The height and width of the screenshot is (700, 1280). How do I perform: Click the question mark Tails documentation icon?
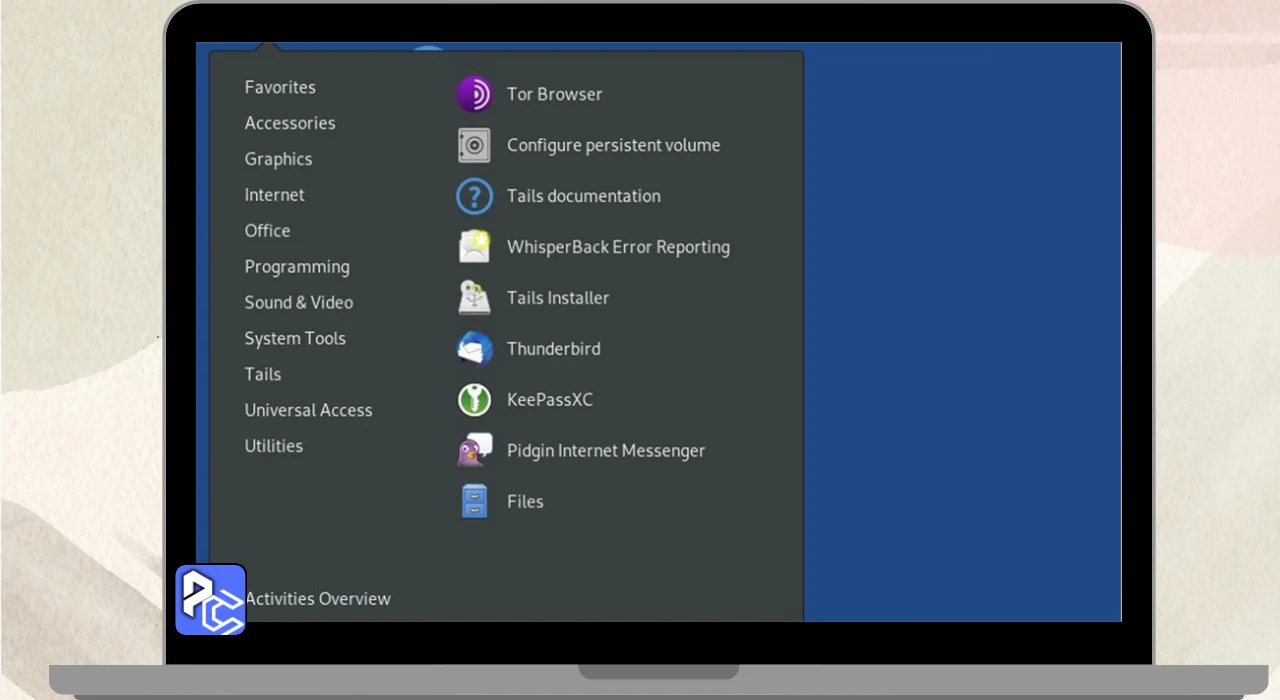click(x=474, y=196)
